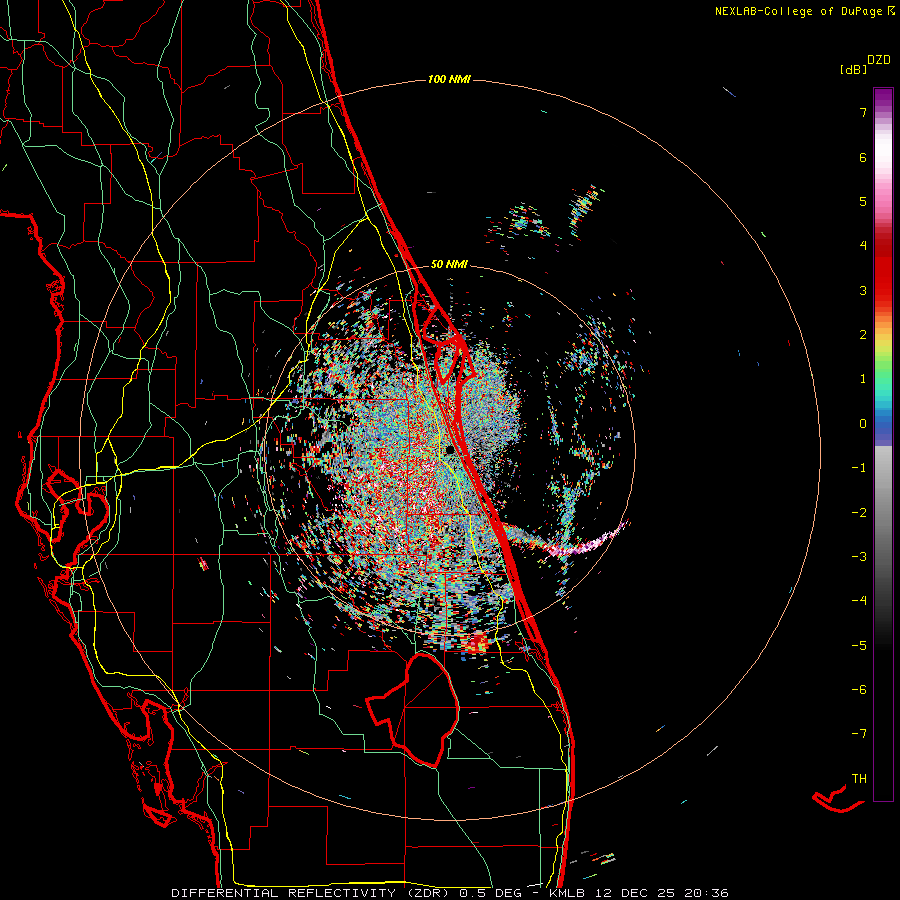Click the 3 value on the color scale

pos(863,290)
